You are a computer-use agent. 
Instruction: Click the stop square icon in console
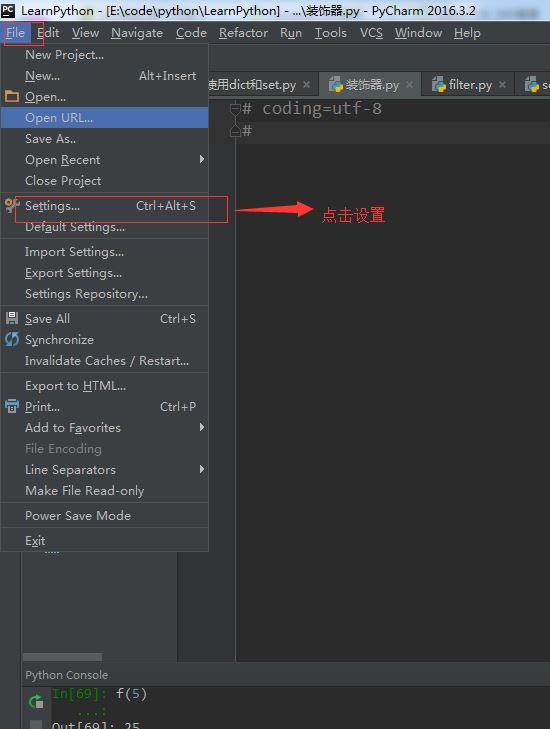(36, 724)
